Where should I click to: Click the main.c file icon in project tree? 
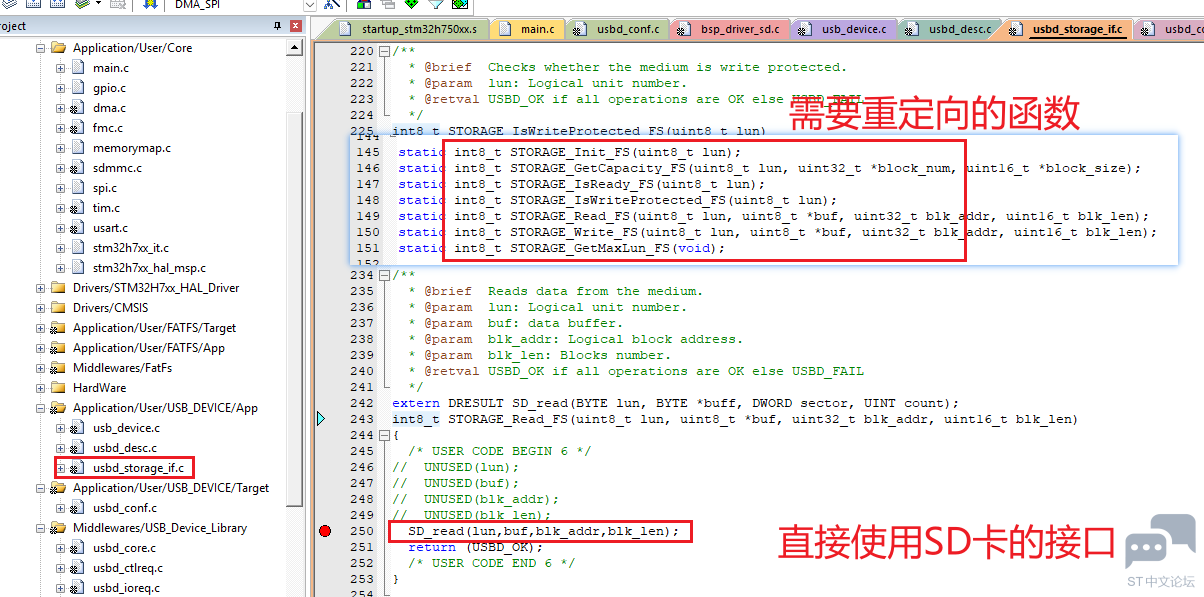[x=76, y=68]
